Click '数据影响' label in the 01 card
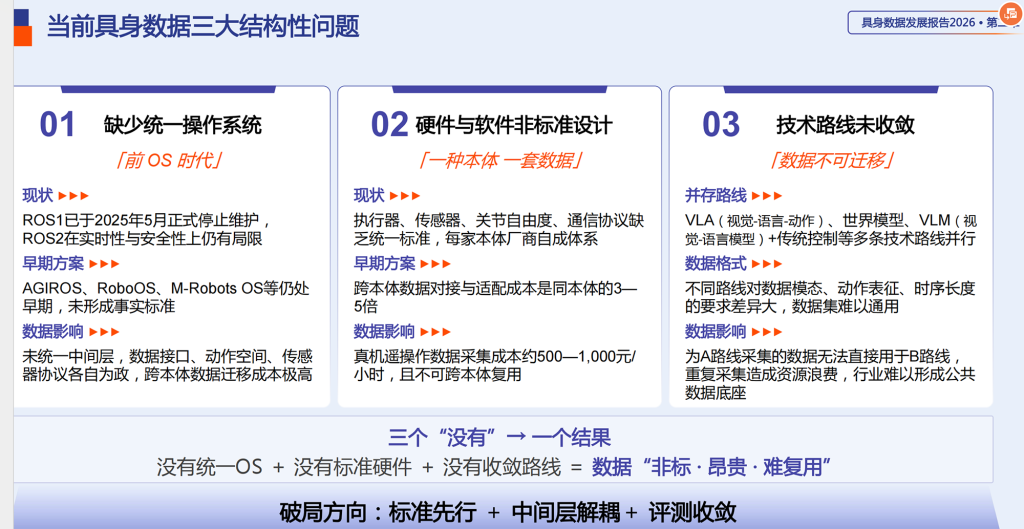Viewport: 1024px width, 529px height. (x=53, y=332)
